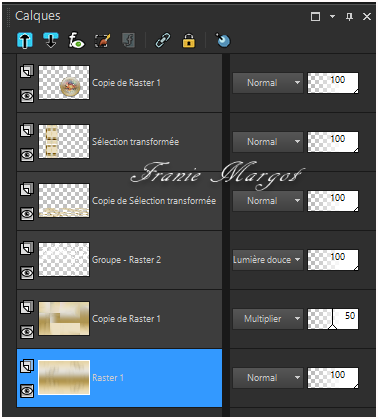Click the edit selection icon
The width and height of the screenshot is (378, 419).
point(102,41)
